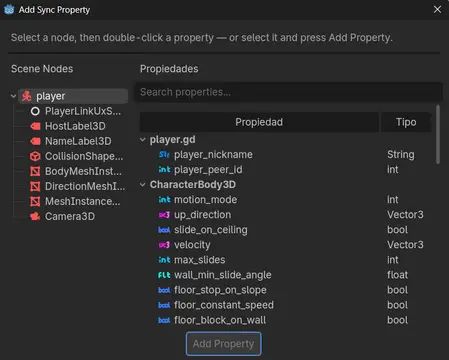Click the int icon beside player_peer_id

(164, 170)
